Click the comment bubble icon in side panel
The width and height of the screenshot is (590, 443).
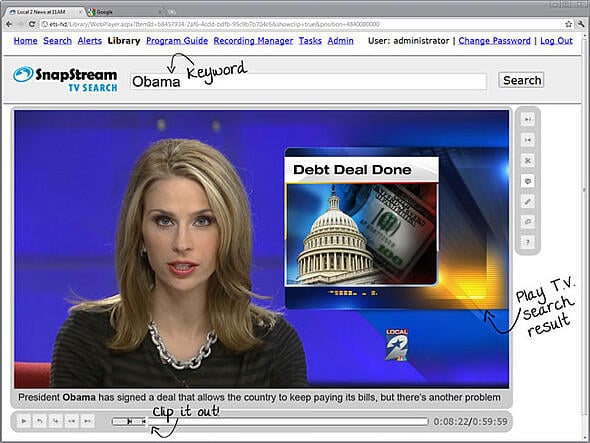pos(528,222)
